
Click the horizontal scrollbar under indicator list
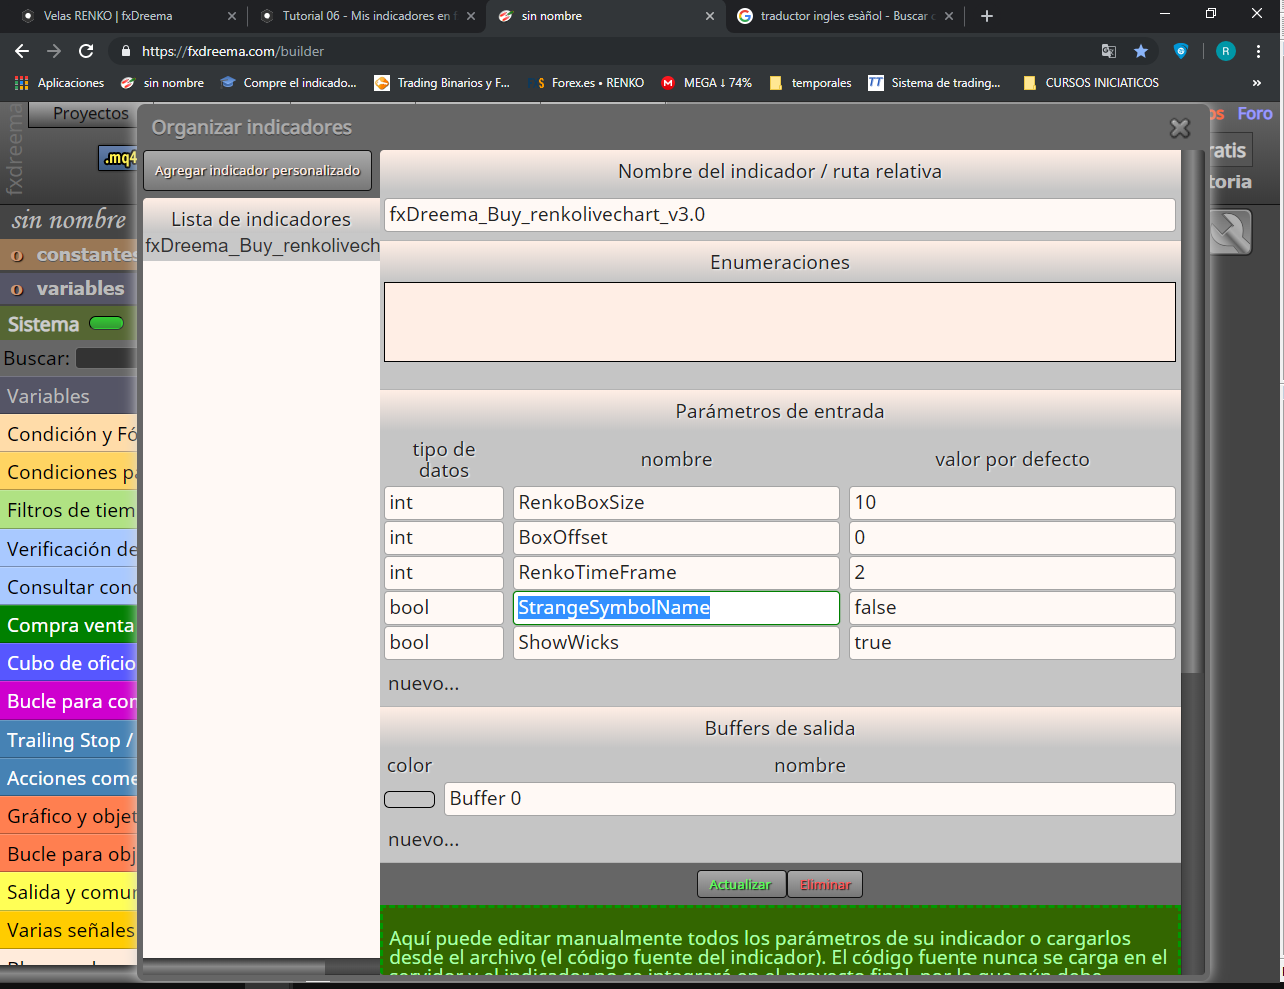234,968
